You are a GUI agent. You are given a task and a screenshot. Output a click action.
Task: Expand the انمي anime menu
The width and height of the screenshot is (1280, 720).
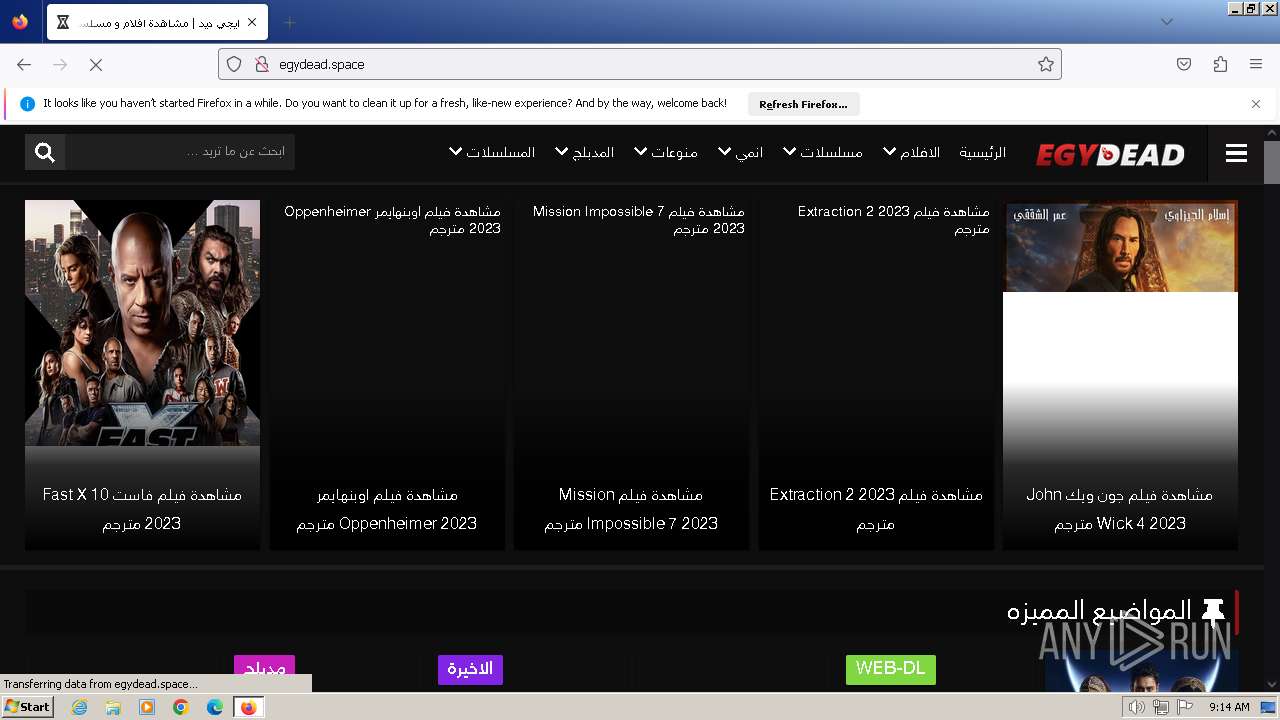coord(741,152)
